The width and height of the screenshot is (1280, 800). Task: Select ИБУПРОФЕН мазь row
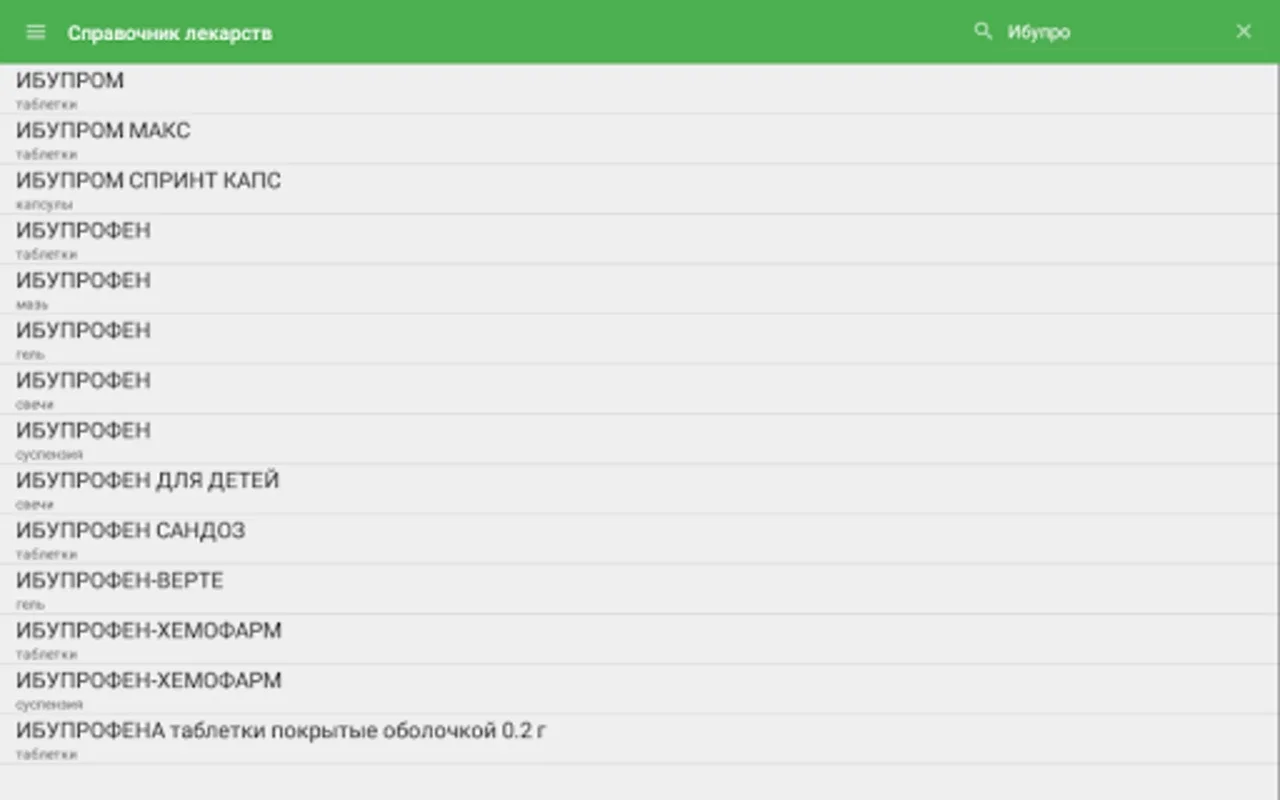pos(640,289)
